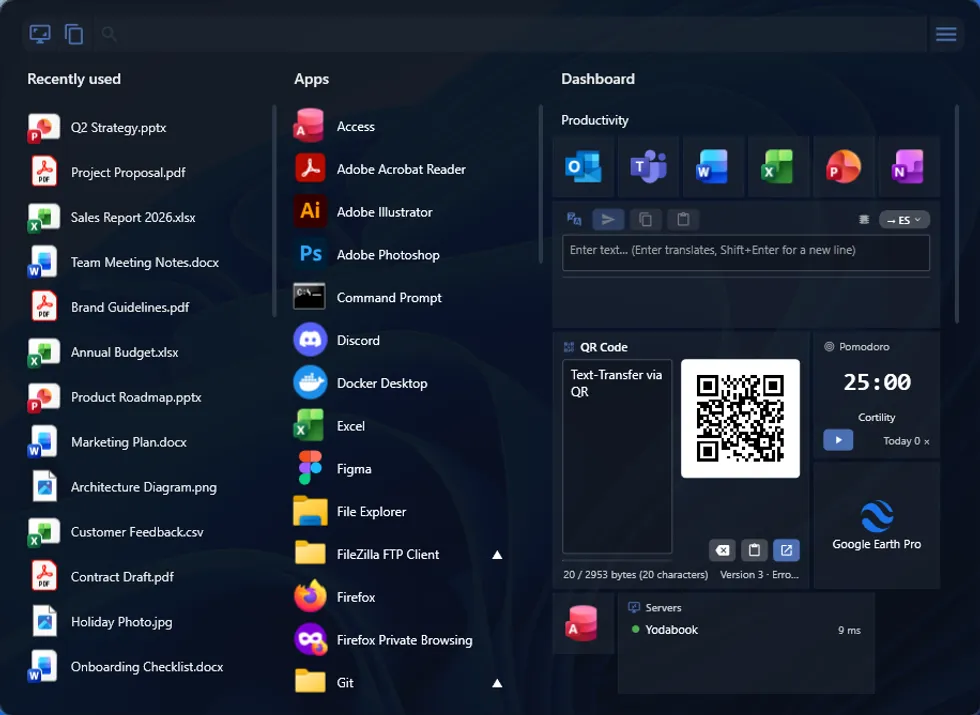Clear QR text with backspace icon
This screenshot has height=715, width=980.
[722, 550]
